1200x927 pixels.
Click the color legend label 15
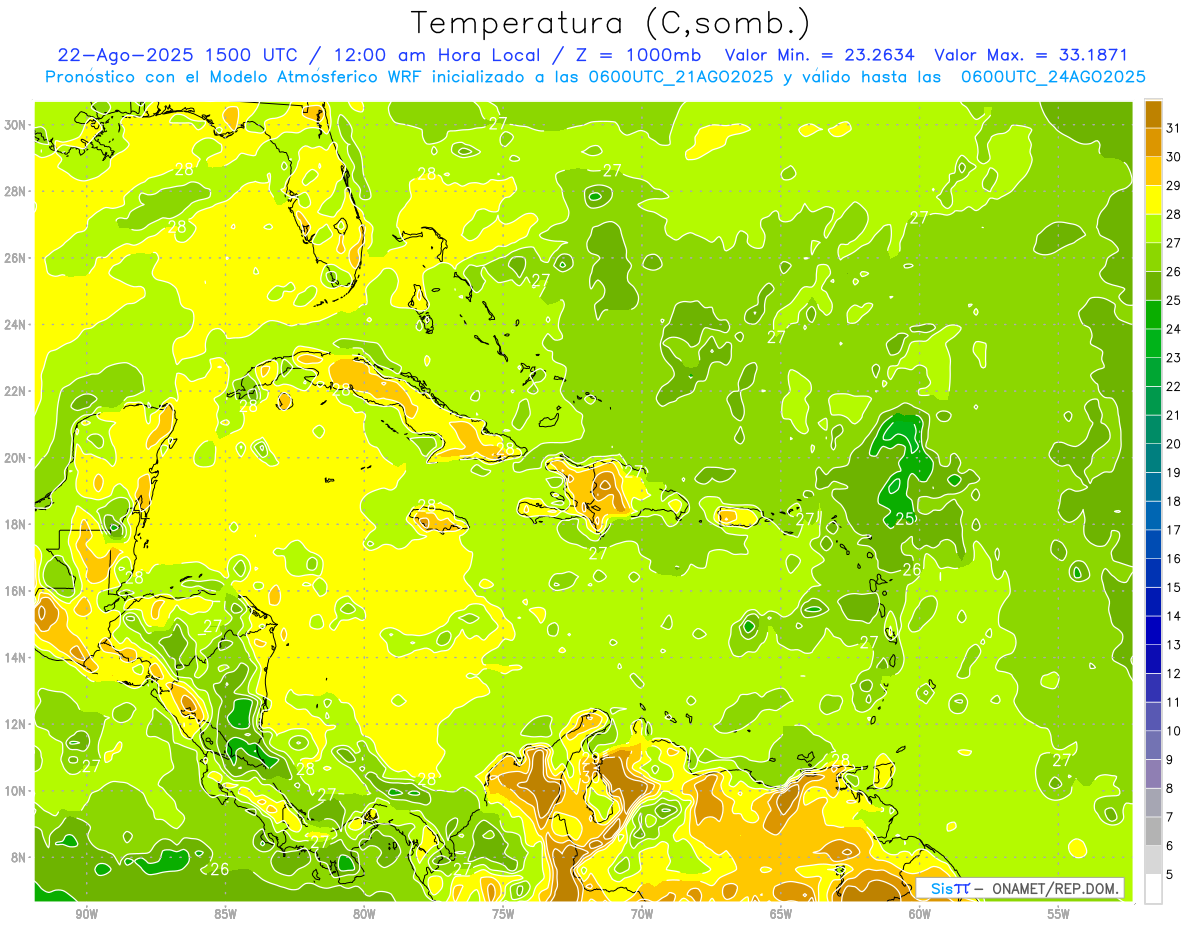click(x=1173, y=587)
